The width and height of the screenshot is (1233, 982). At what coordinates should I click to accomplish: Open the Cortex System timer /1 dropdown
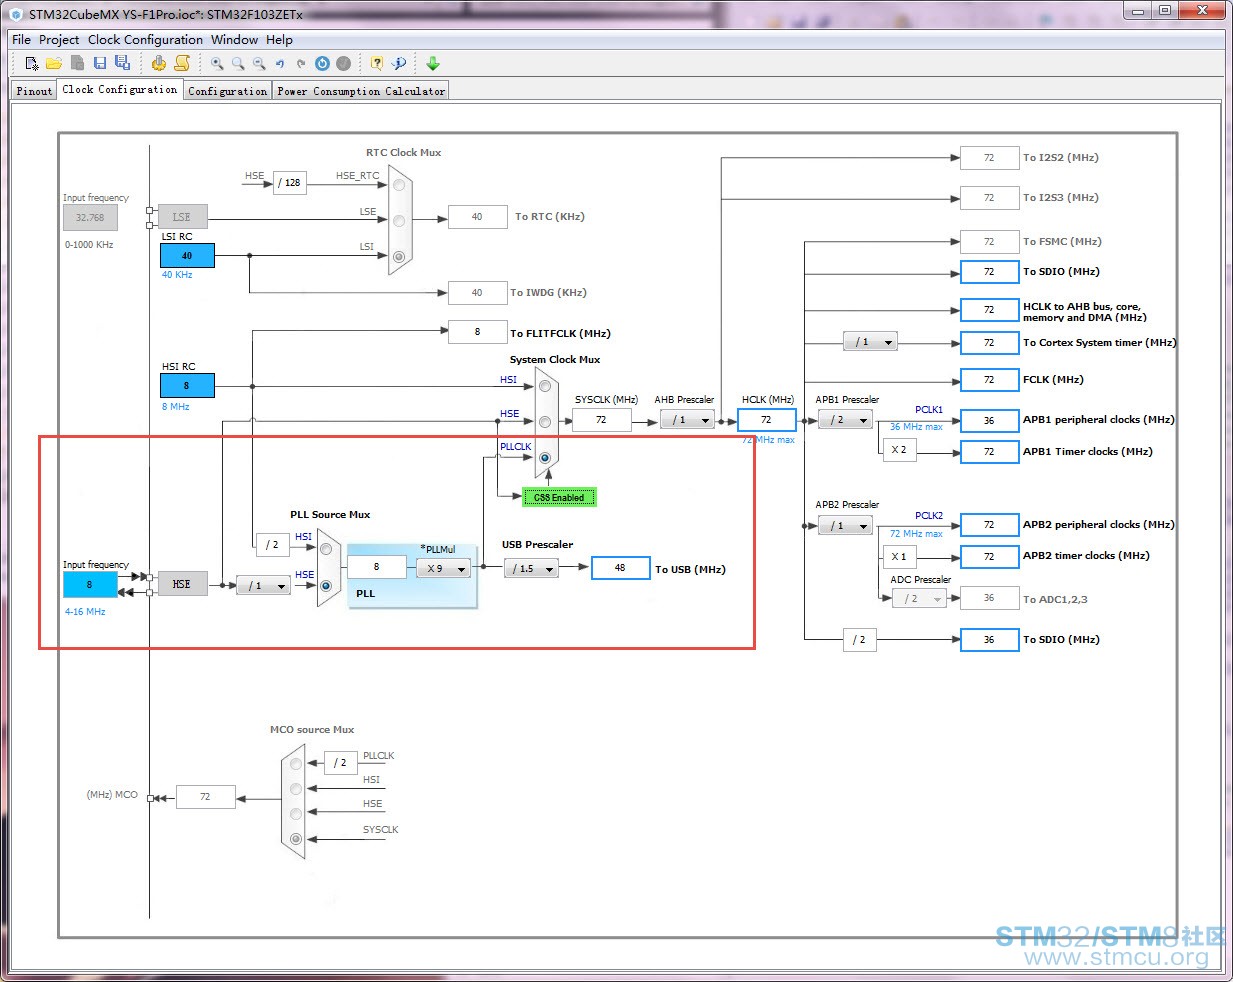coord(870,342)
